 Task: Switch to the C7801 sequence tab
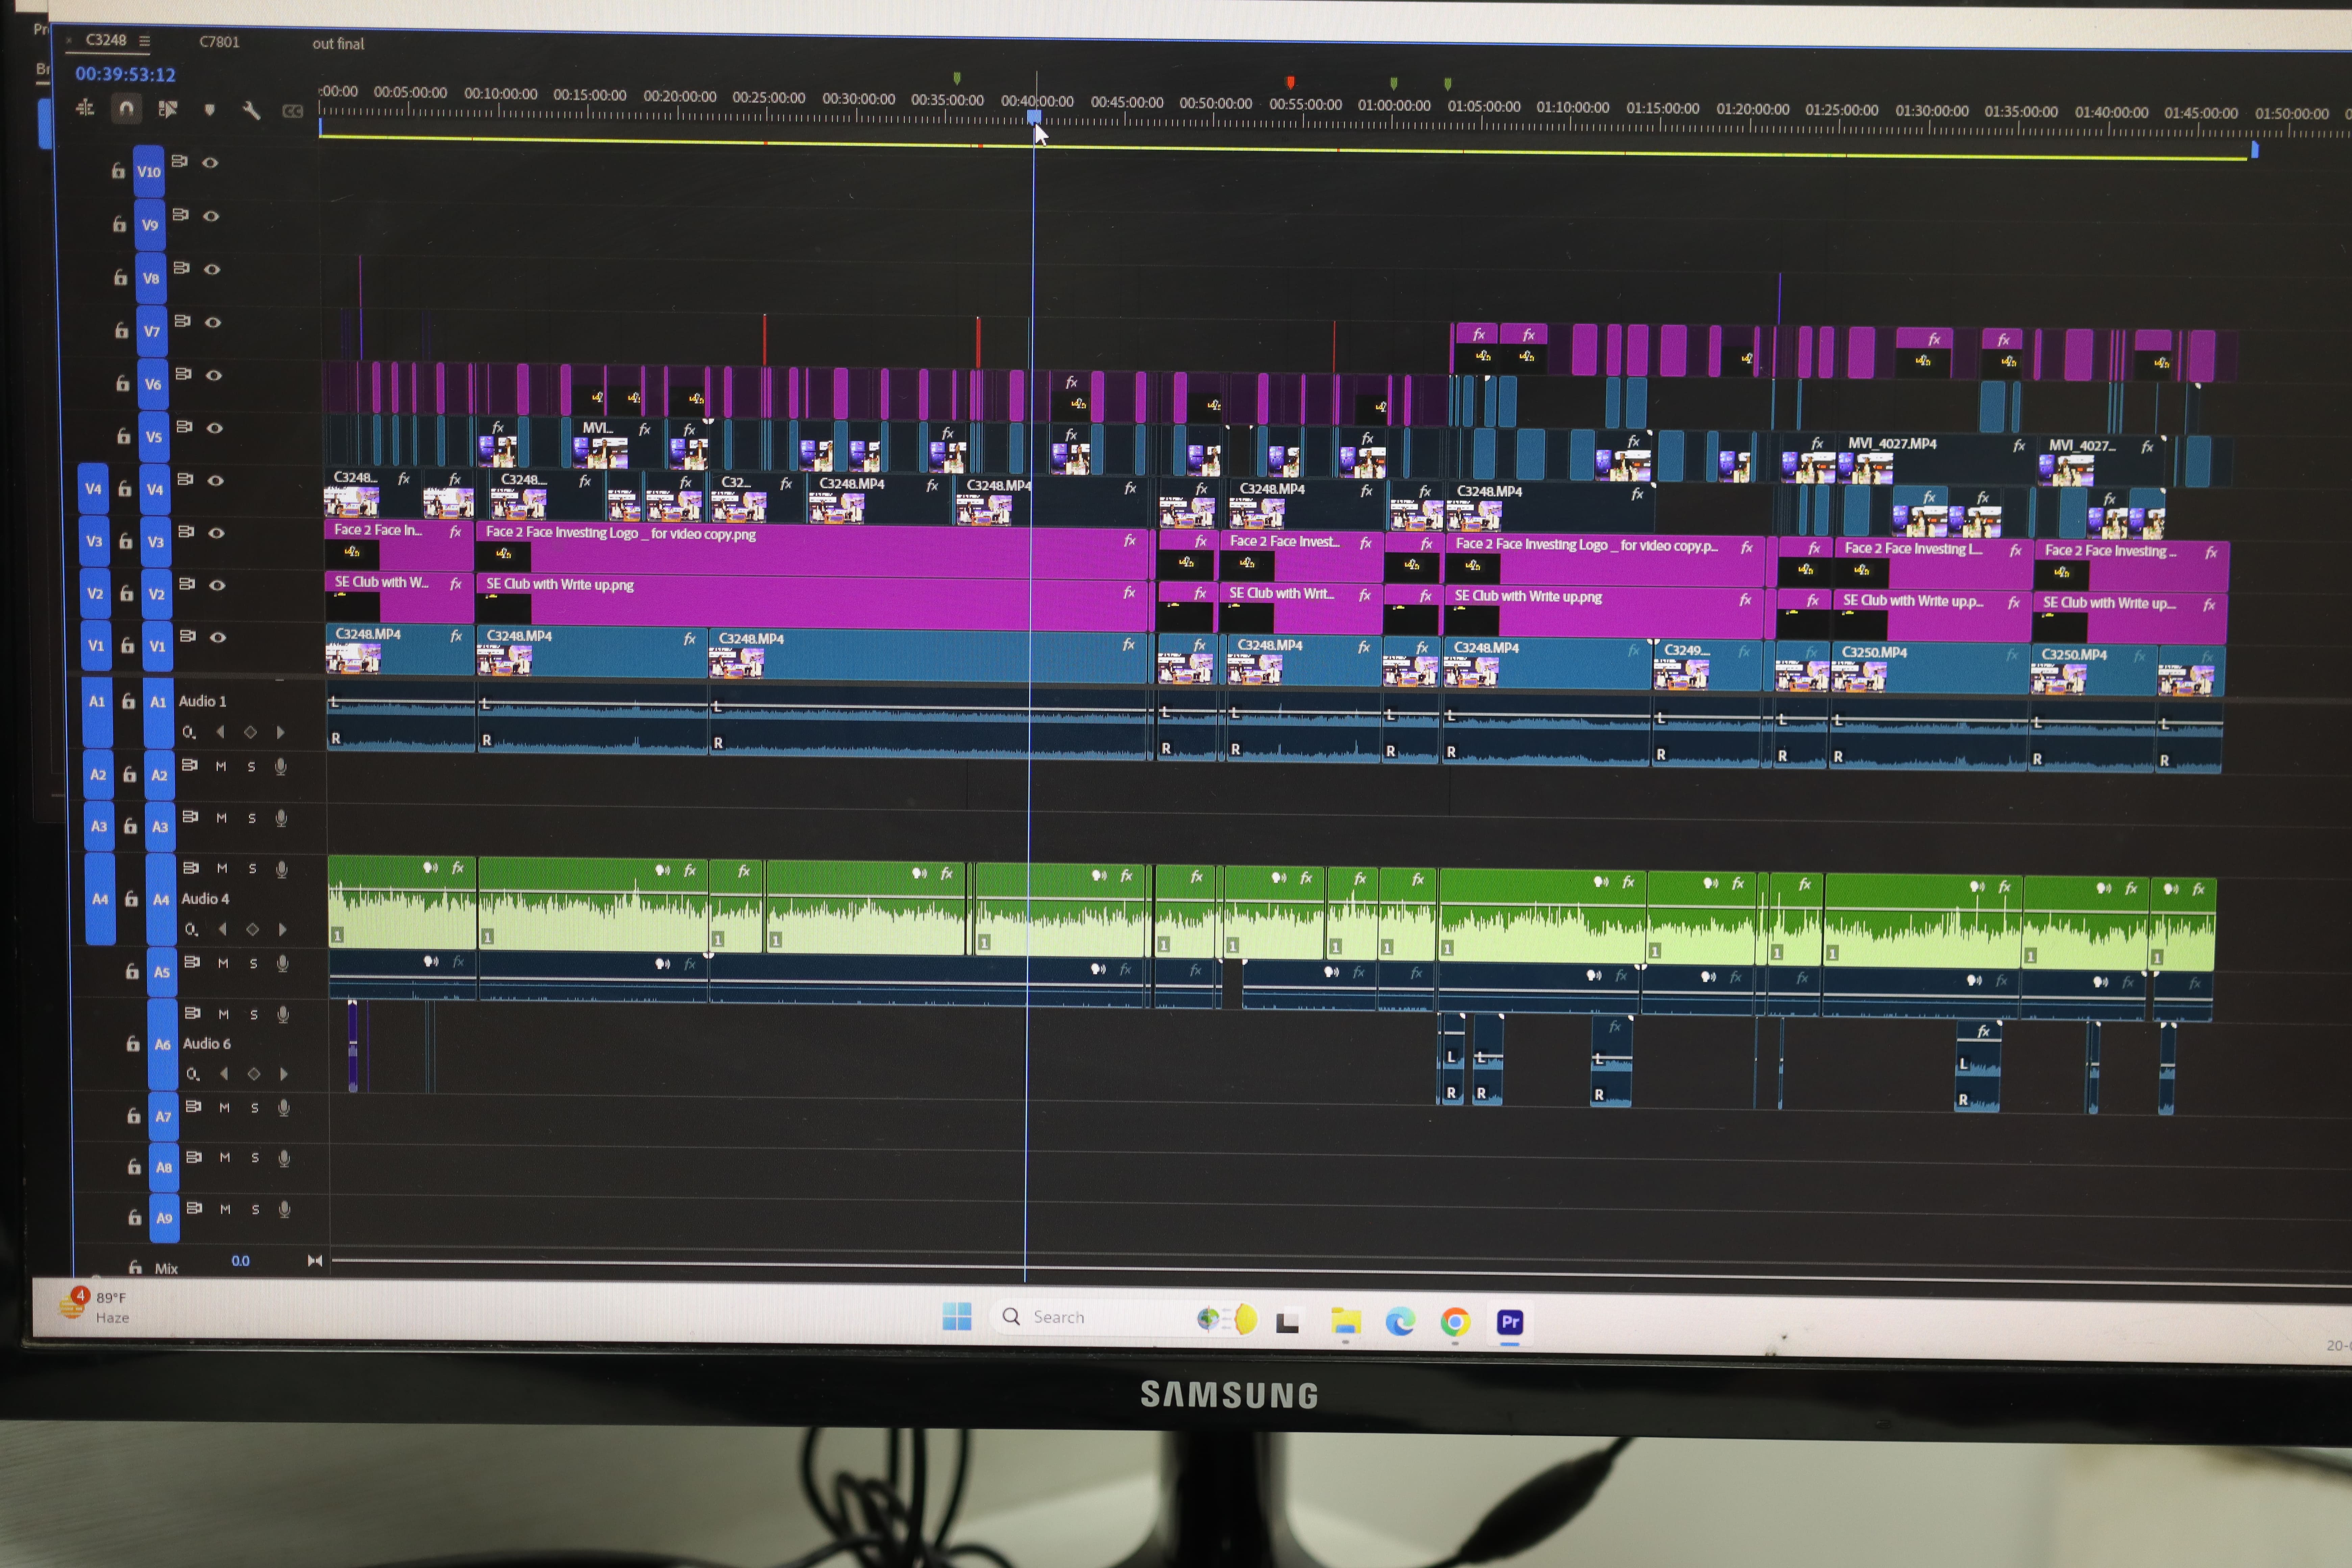pyautogui.click(x=219, y=42)
